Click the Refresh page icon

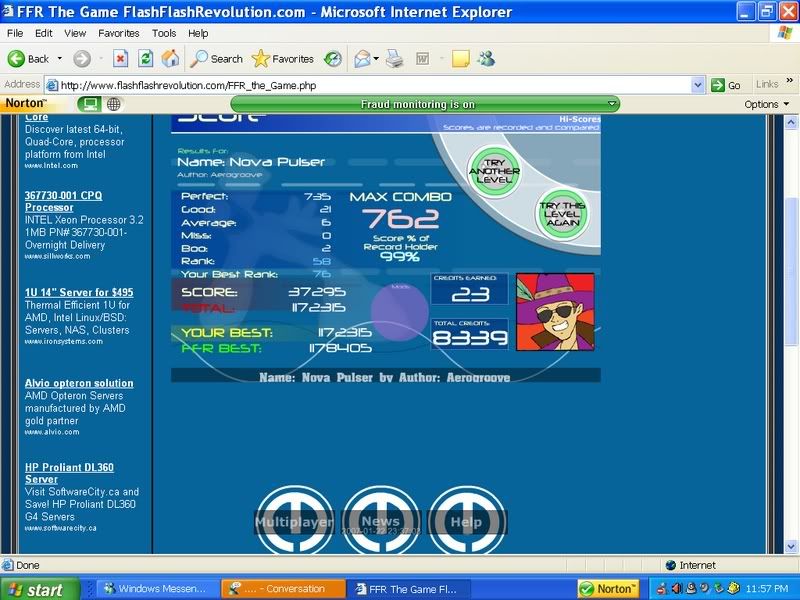pyautogui.click(x=145, y=59)
